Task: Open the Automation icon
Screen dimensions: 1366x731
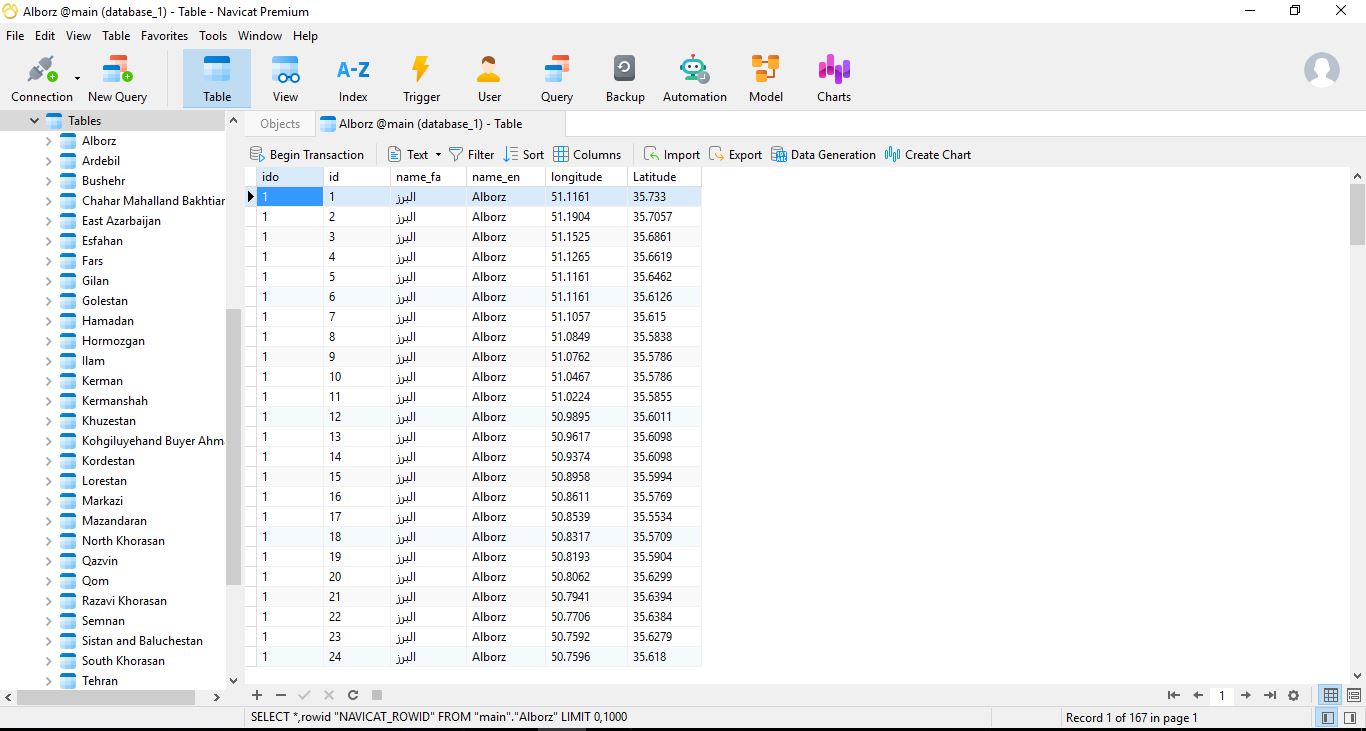Action: click(694, 78)
